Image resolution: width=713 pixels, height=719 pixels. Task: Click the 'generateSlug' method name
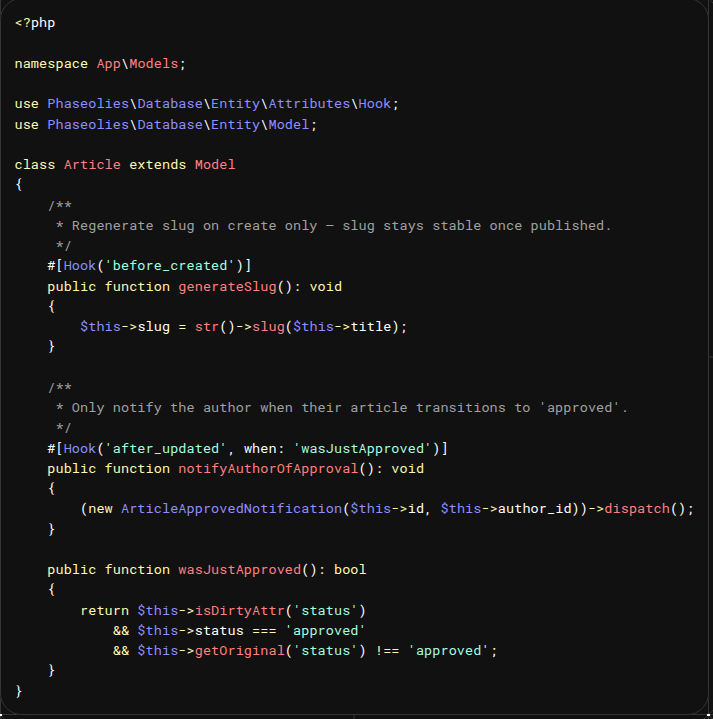coord(227,287)
